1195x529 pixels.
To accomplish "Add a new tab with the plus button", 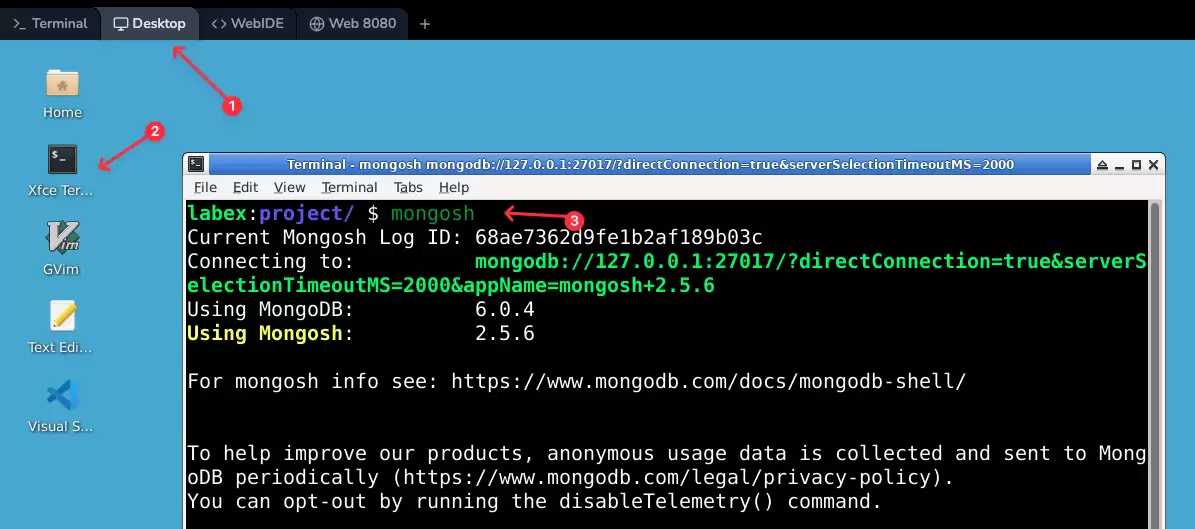I will click(425, 24).
